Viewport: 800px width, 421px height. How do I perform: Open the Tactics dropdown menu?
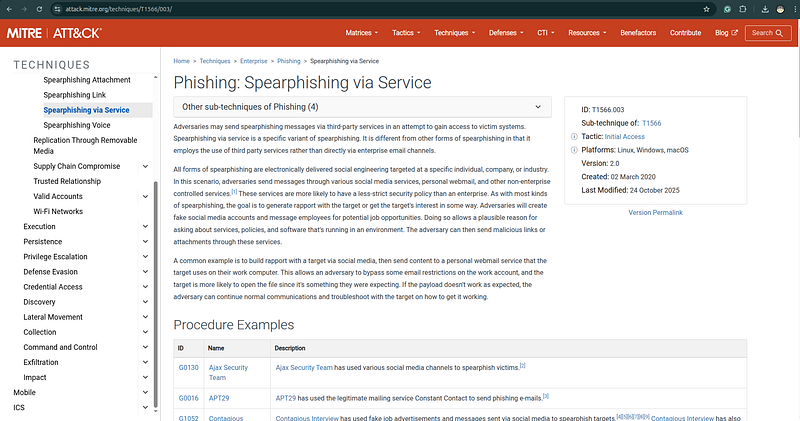click(406, 33)
